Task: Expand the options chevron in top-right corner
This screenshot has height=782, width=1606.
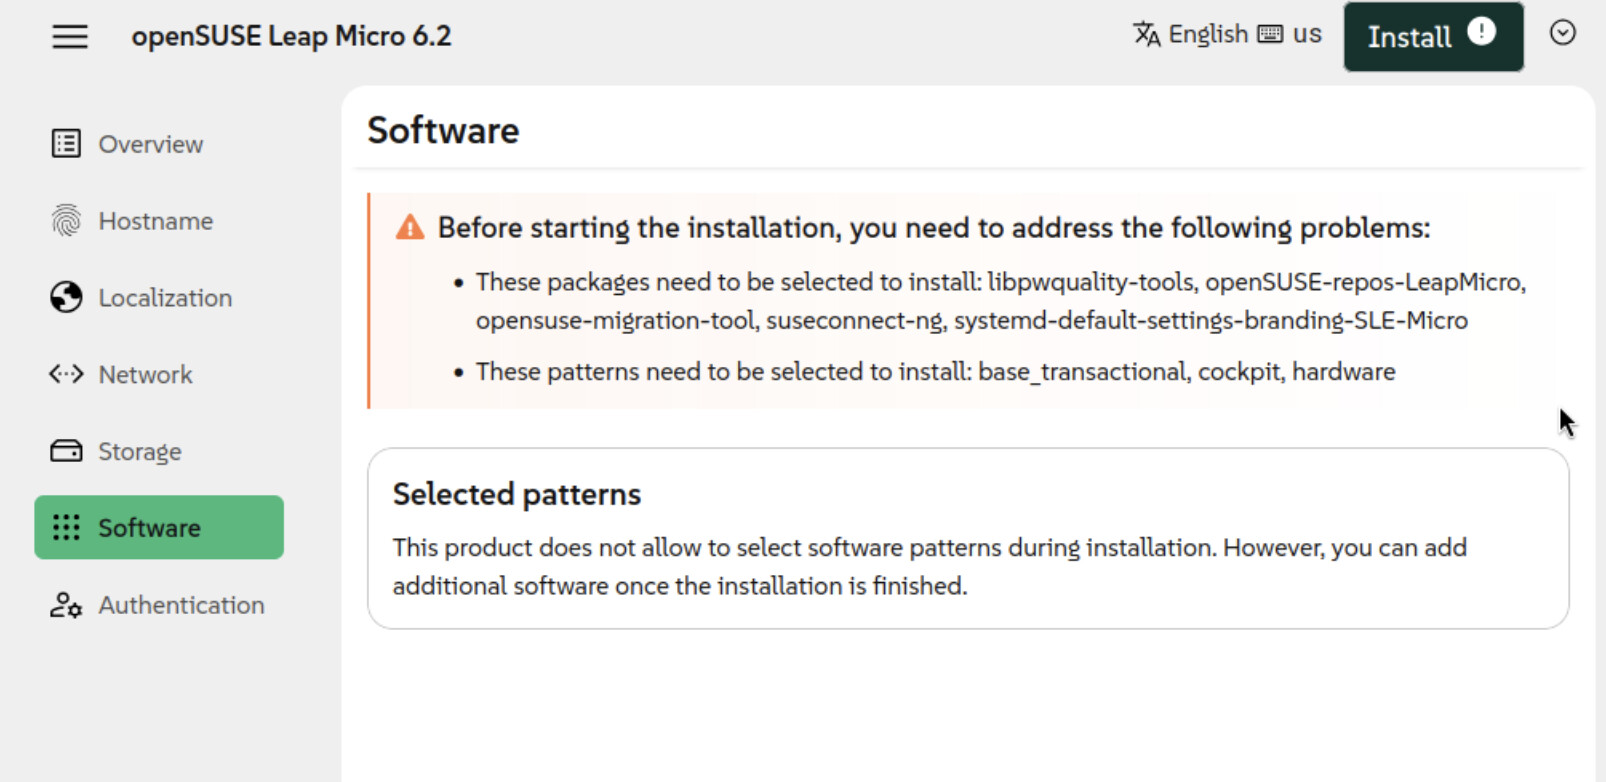Action: point(1562,33)
